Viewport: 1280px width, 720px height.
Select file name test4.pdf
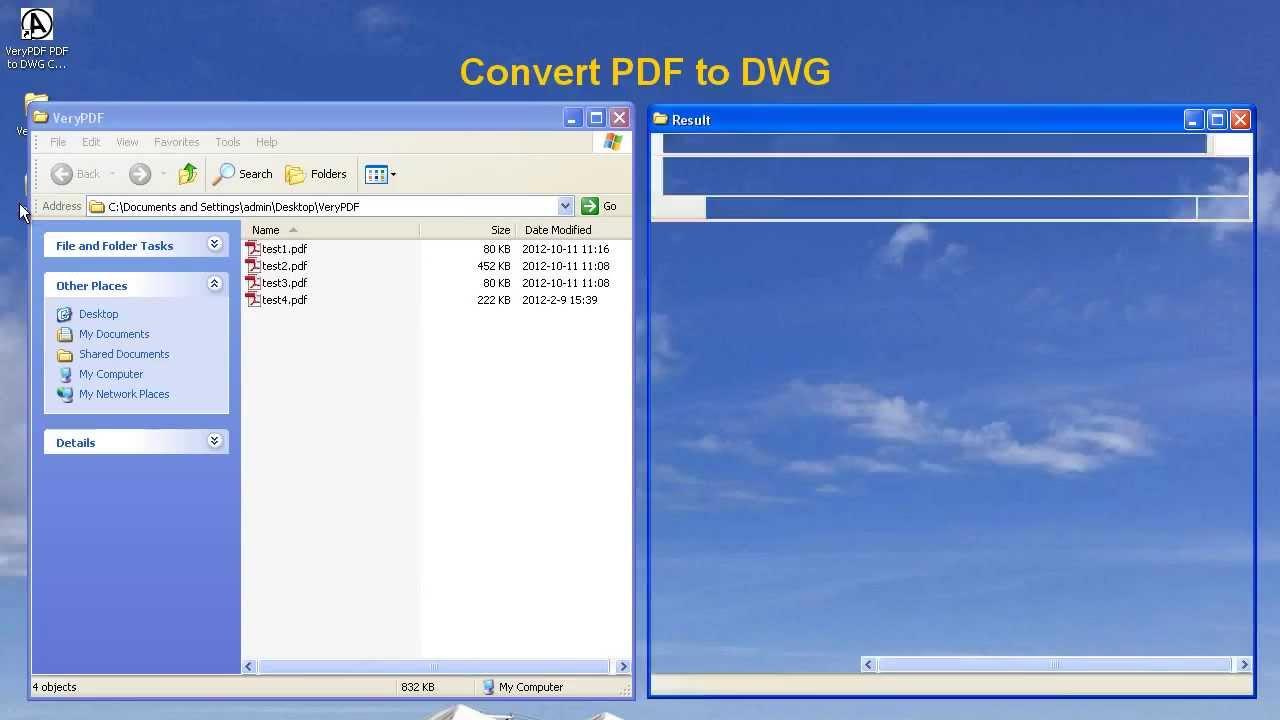point(285,300)
